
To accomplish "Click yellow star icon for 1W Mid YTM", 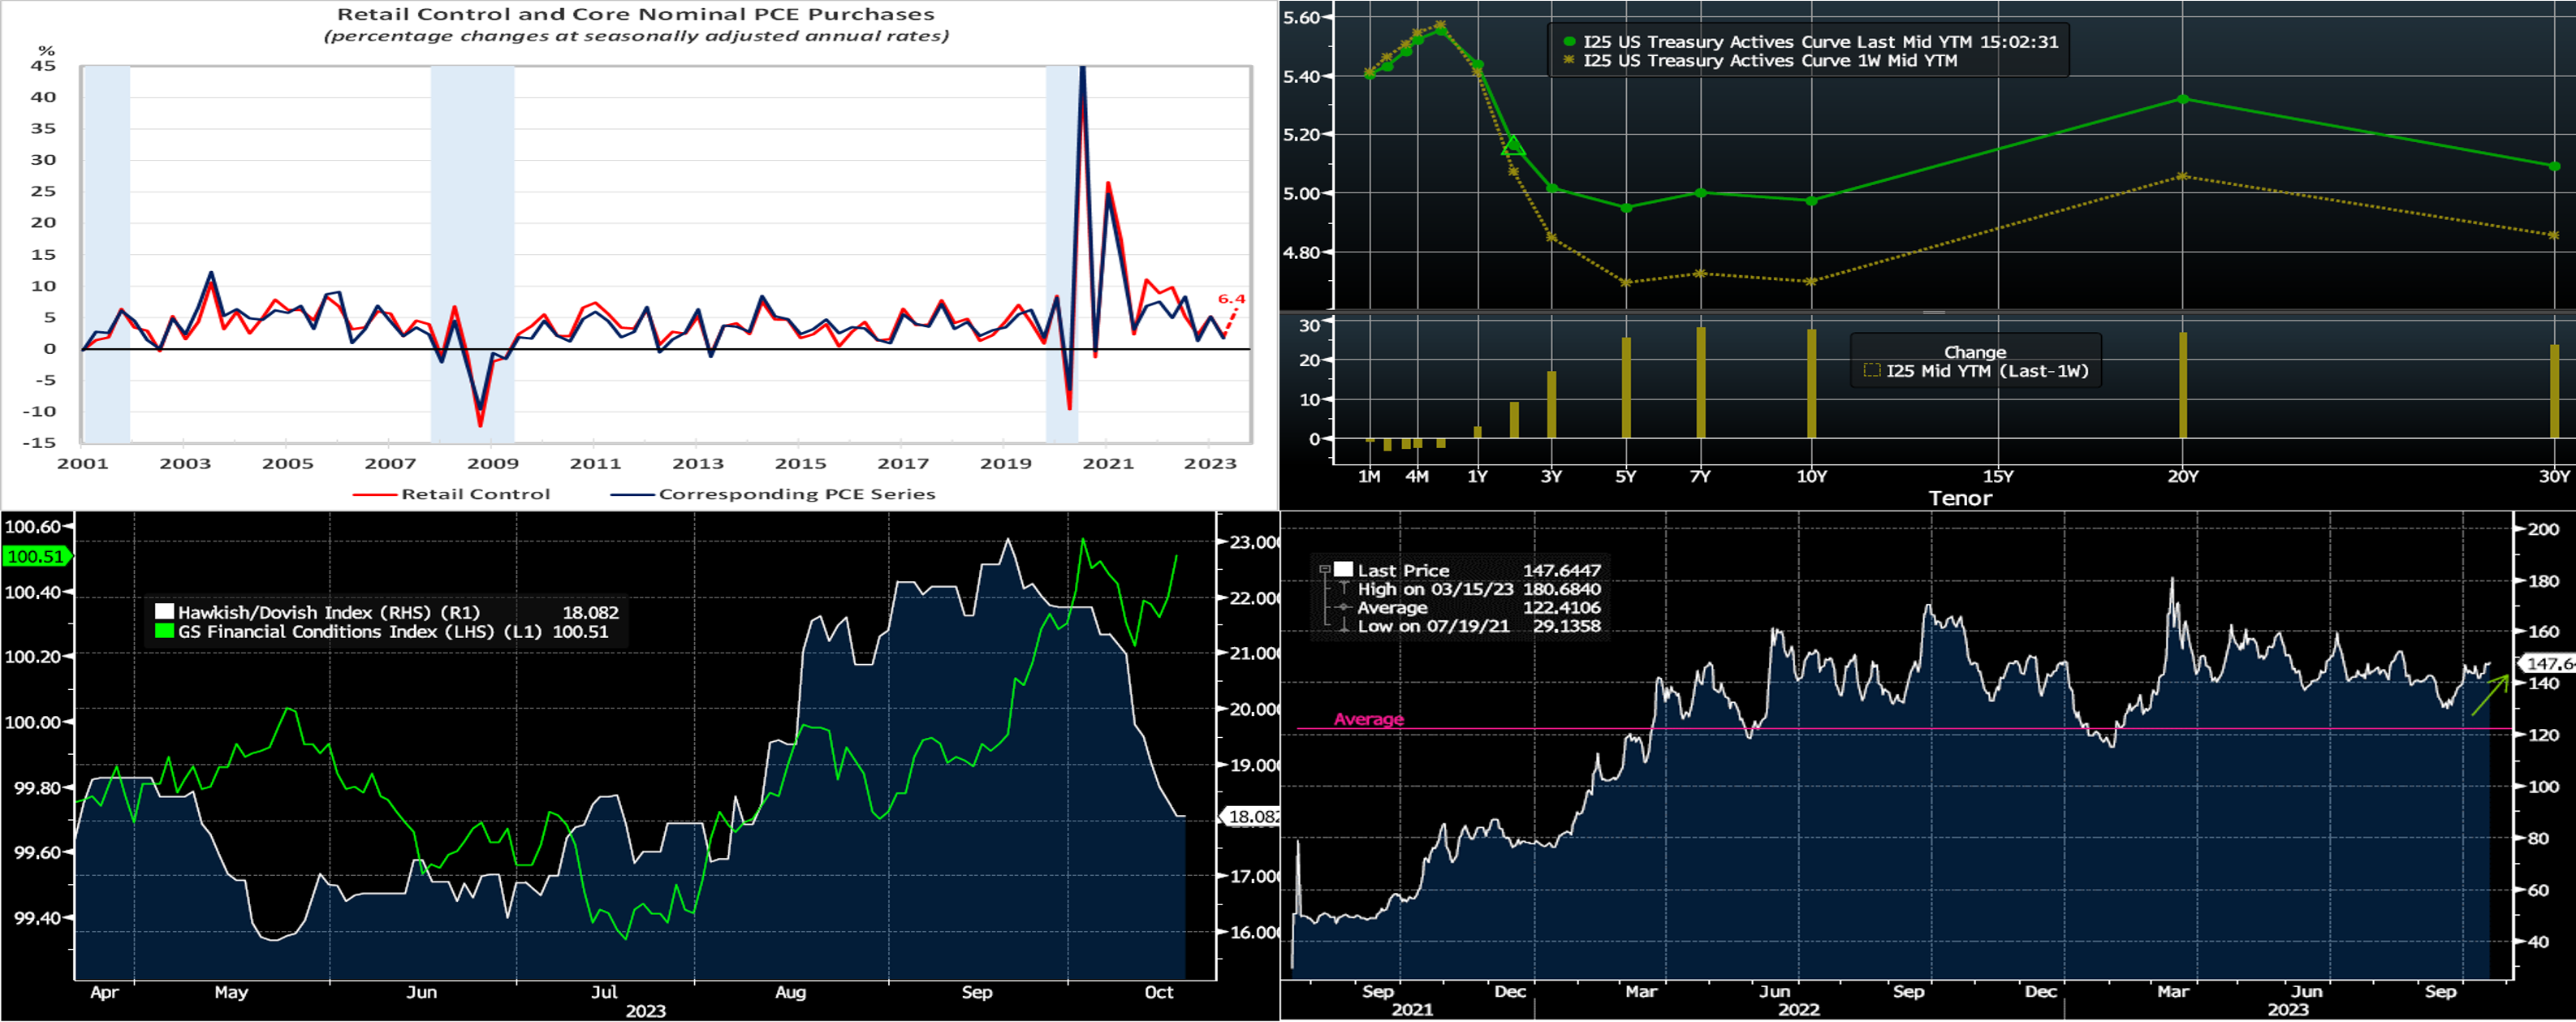I will (1569, 60).
